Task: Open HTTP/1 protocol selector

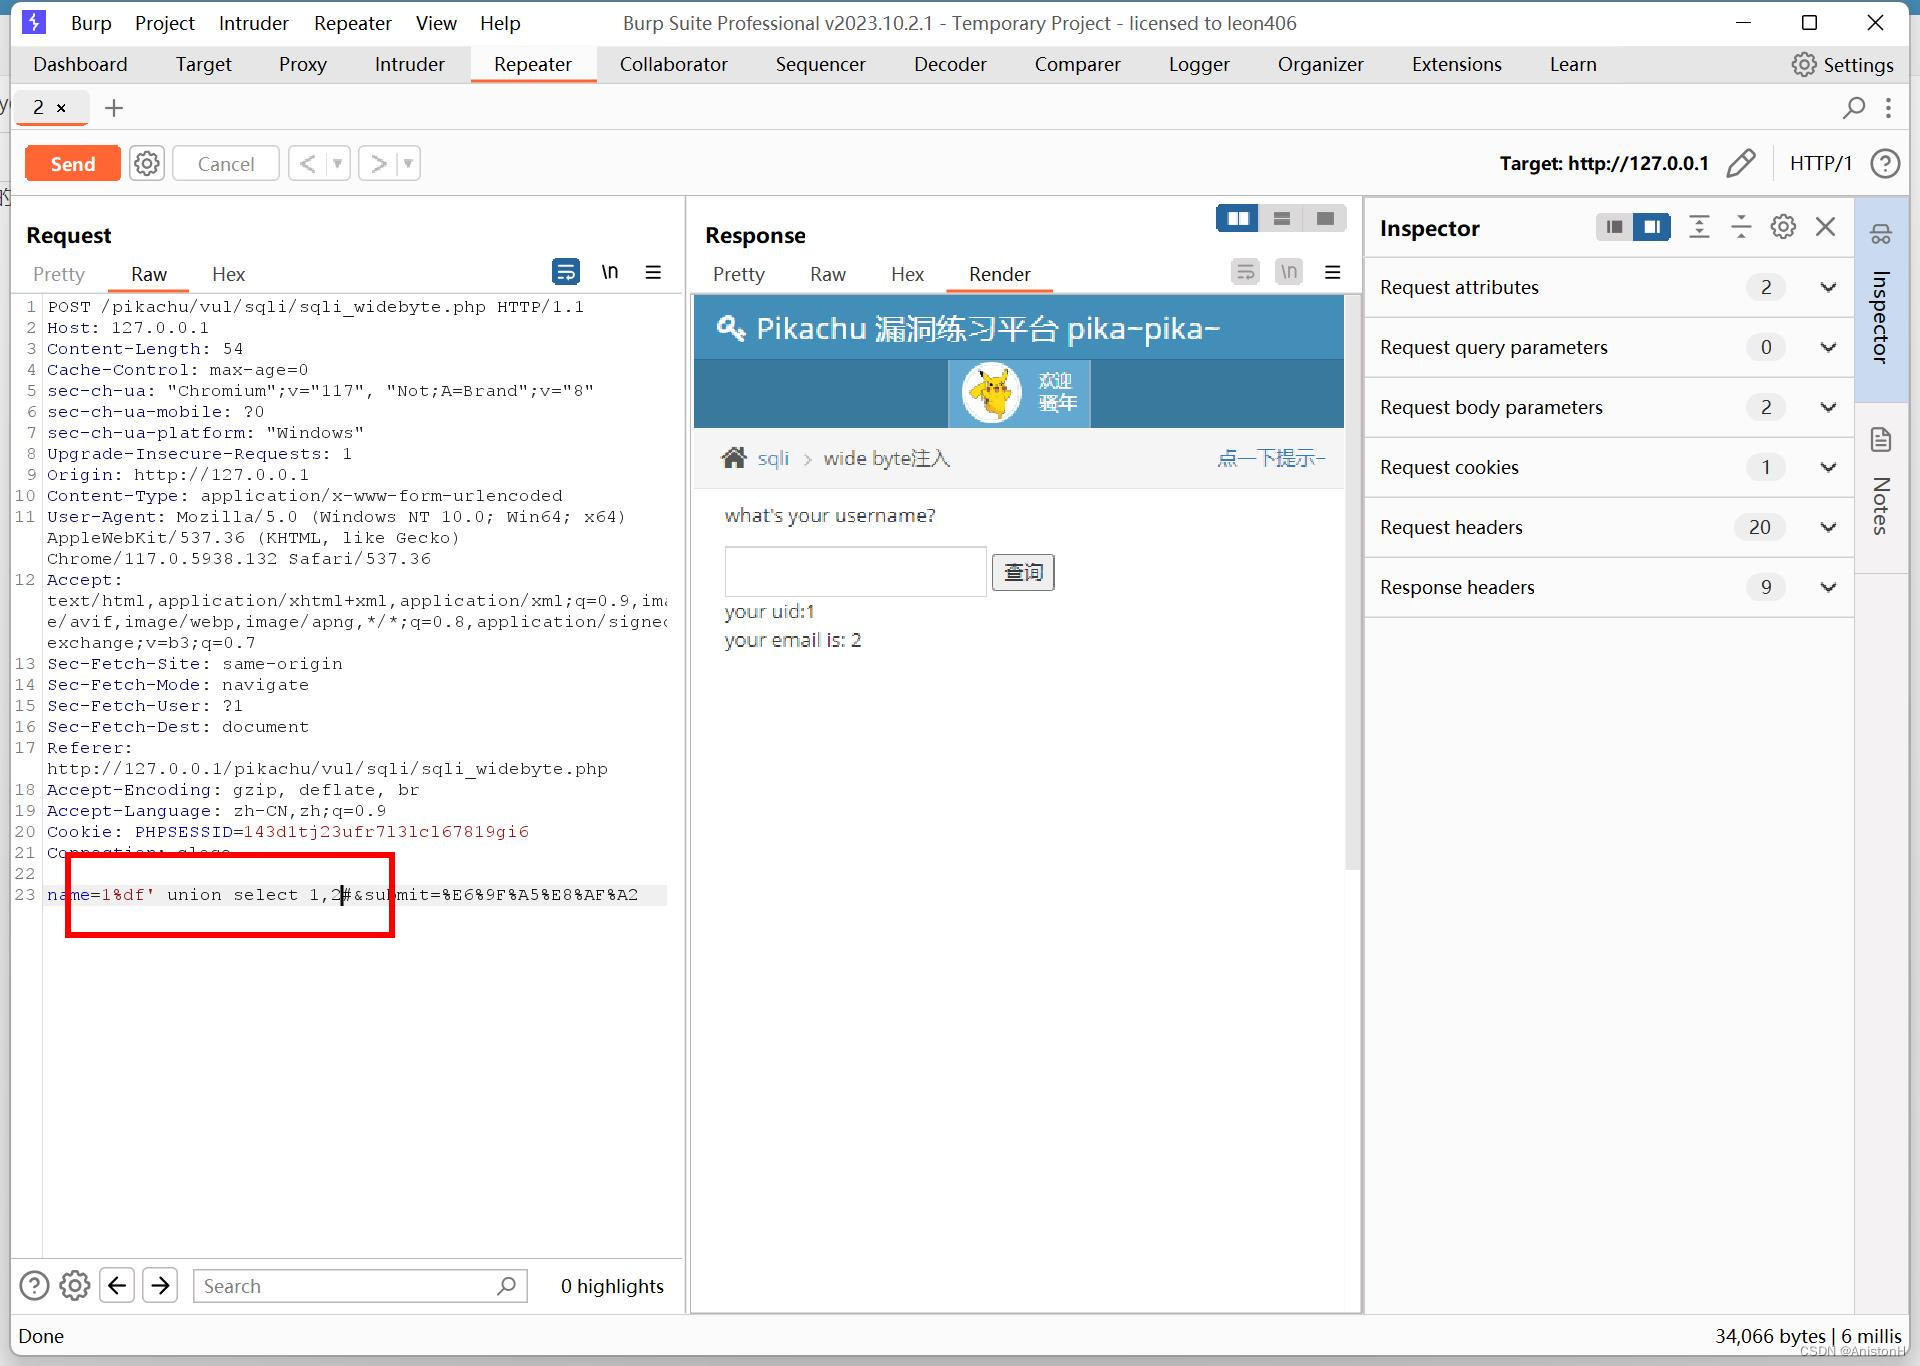Action: [x=1820, y=163]
